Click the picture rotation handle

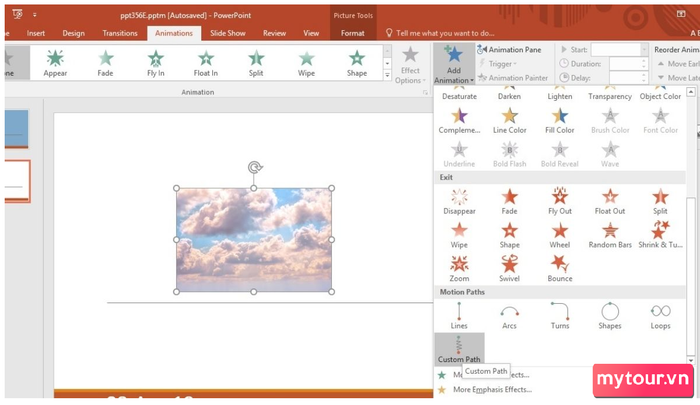(x=255, y=167)
